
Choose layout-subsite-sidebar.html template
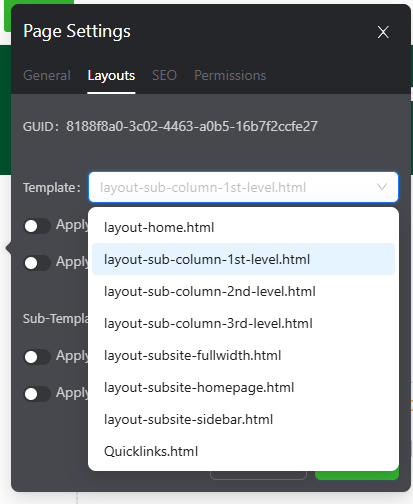pyautogui.click(x=243, y=419)
